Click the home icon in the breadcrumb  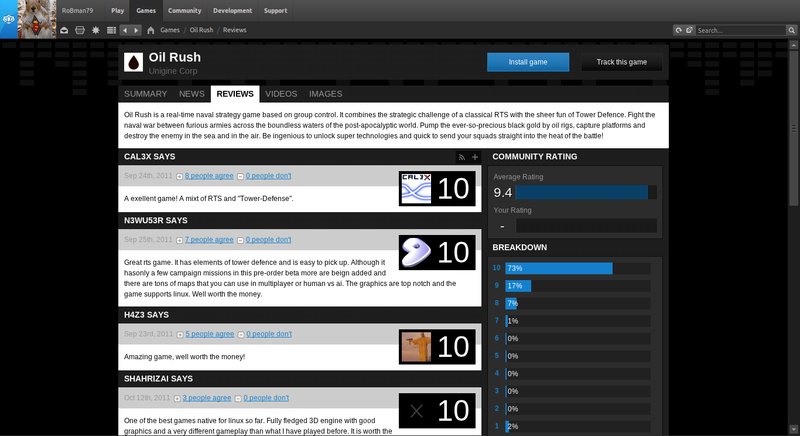[x=151, y=30]
